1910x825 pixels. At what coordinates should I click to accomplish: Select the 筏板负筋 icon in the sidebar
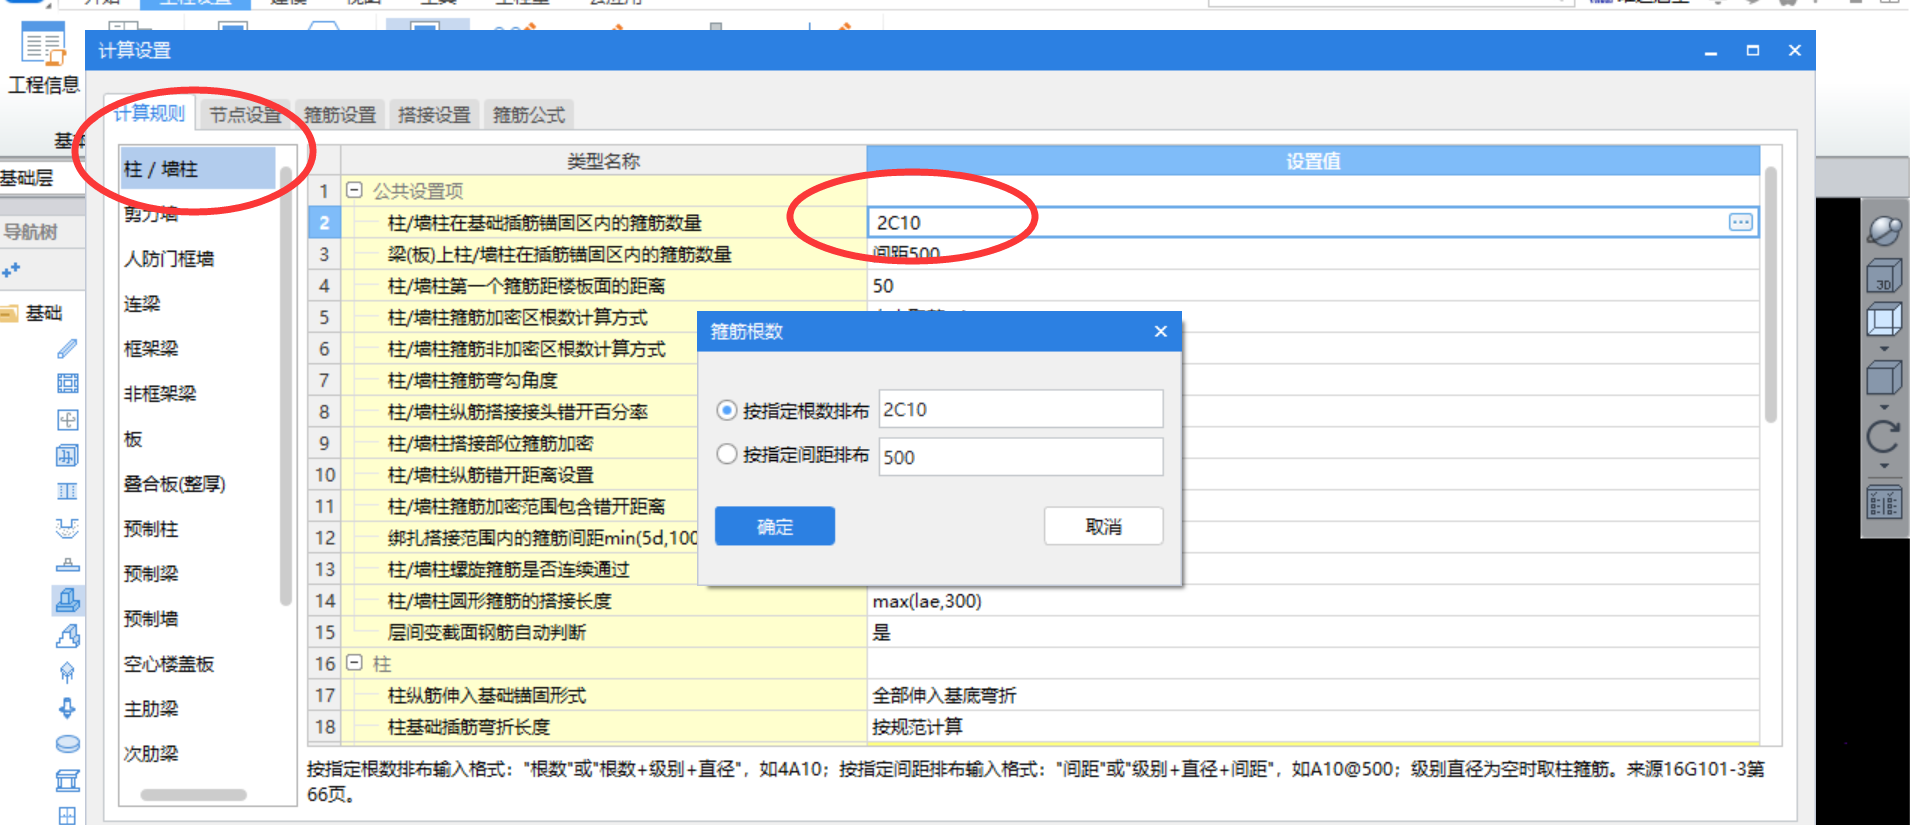pos(67,456)
